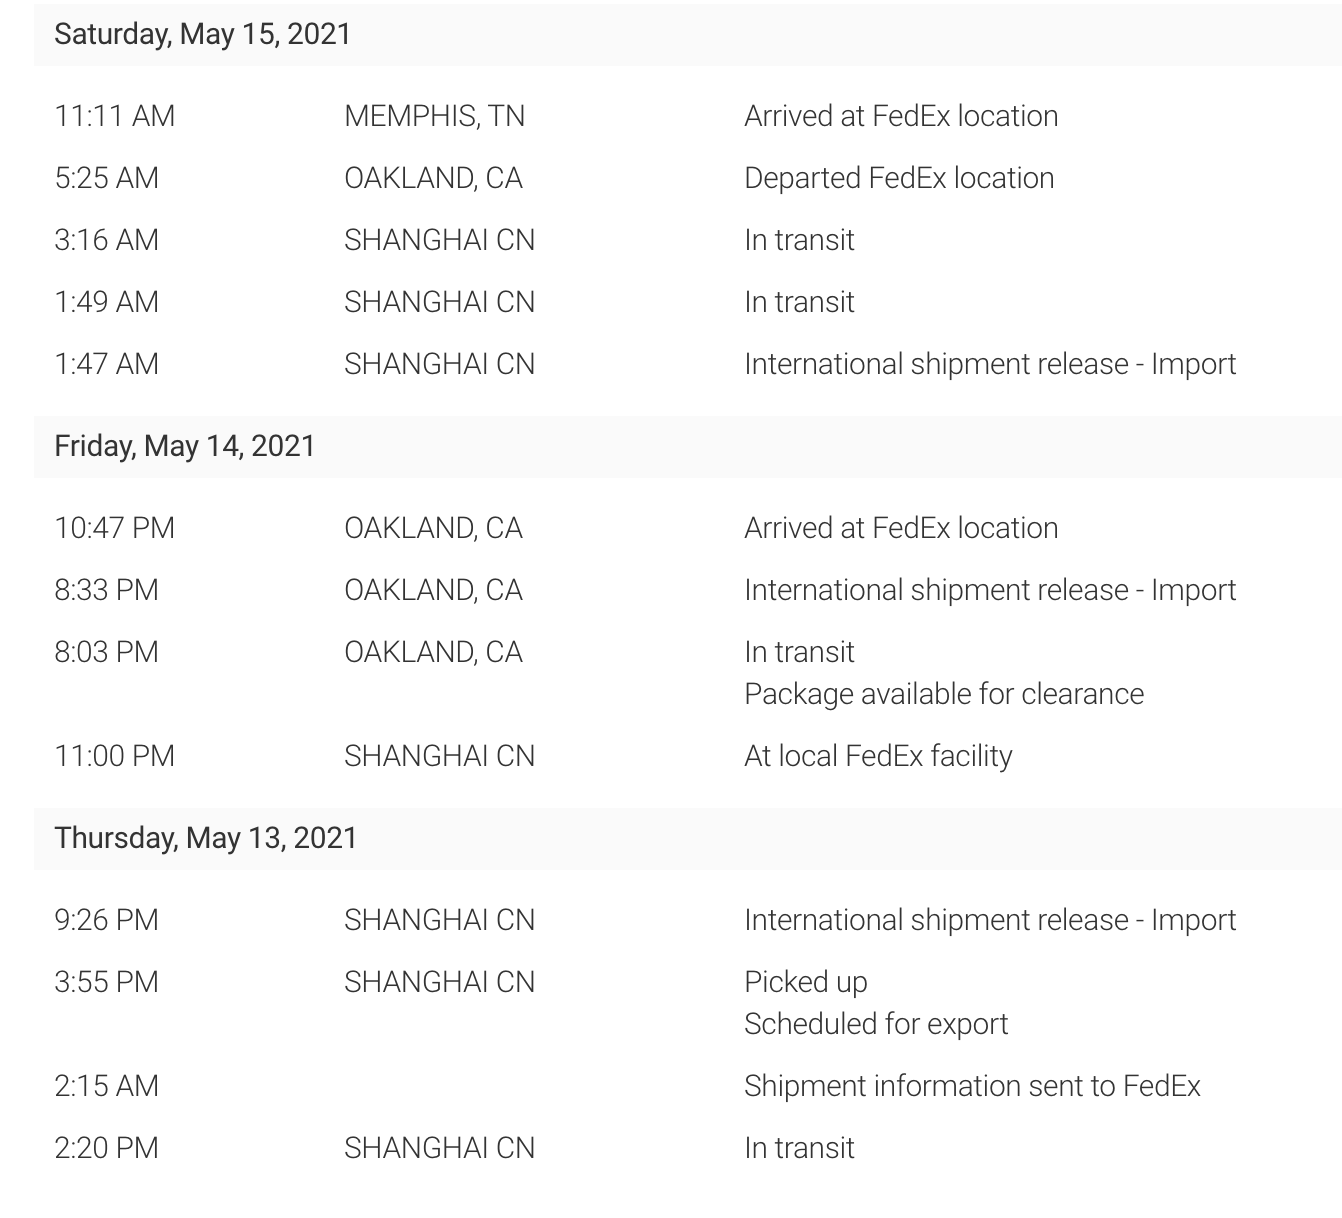The width and height of the screenshot is (1342, 1218).
Task: Click Package available for clearance status
Action: 944,694
